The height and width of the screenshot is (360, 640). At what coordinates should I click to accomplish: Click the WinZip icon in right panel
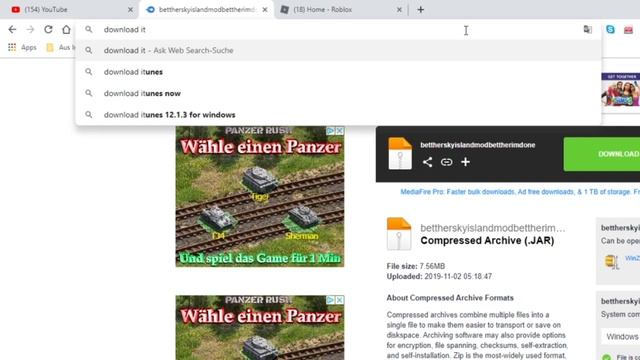point(612,262)
